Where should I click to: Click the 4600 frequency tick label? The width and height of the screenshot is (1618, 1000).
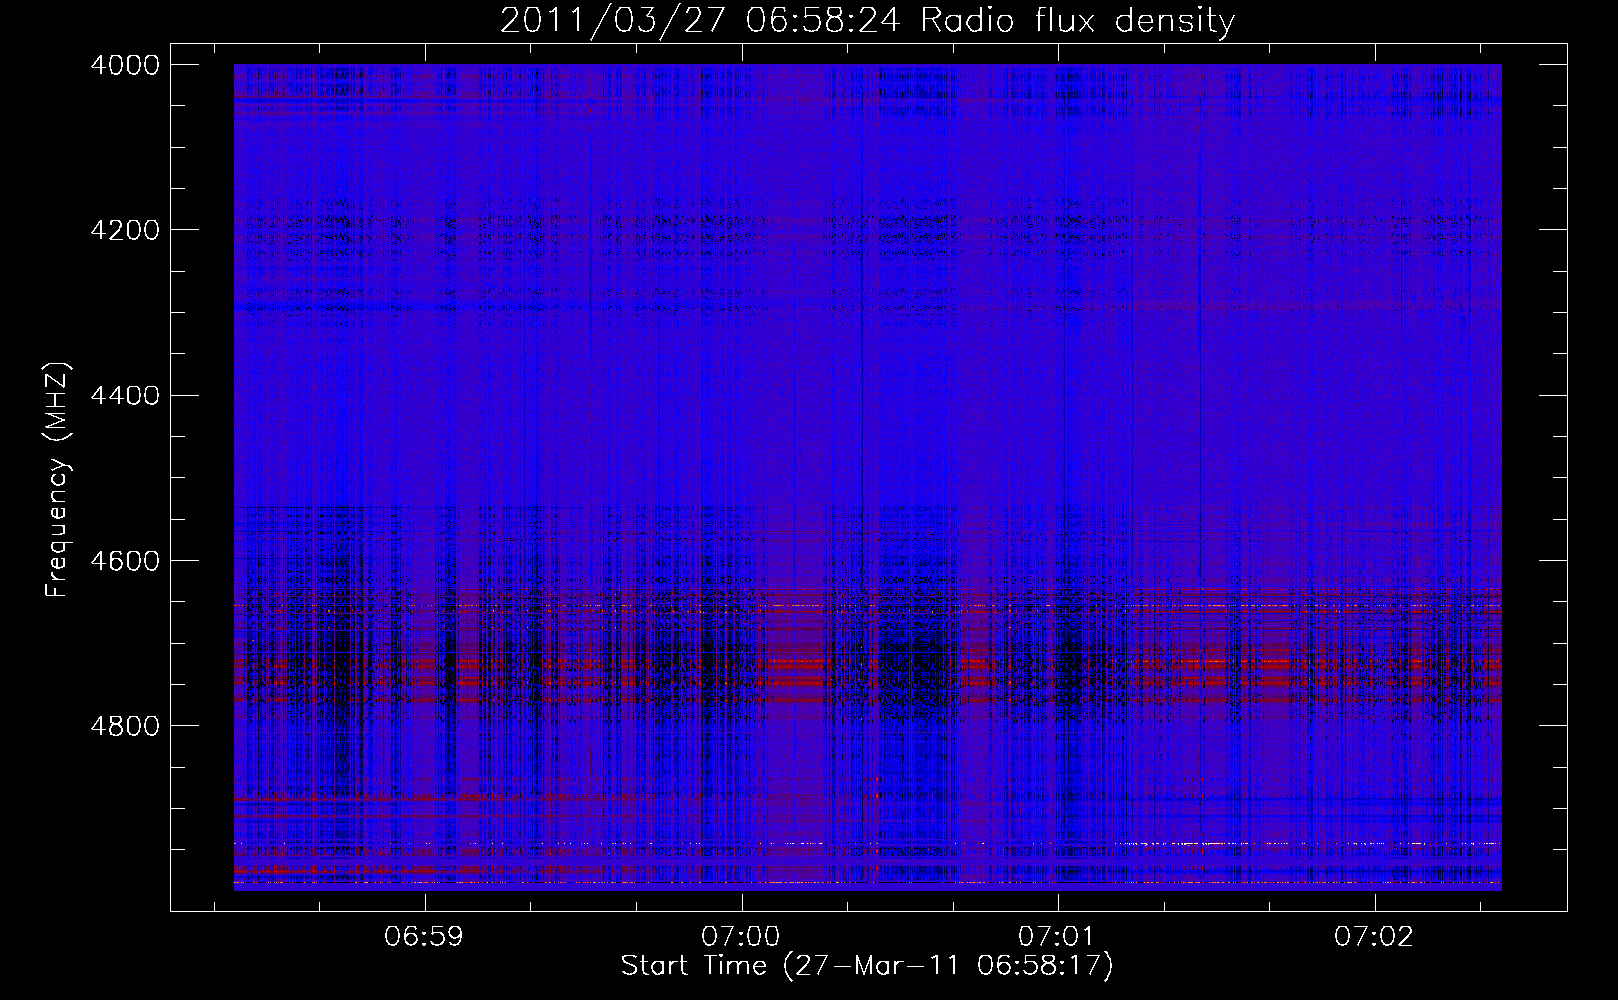pyautogui.click(x=125, y=561)
